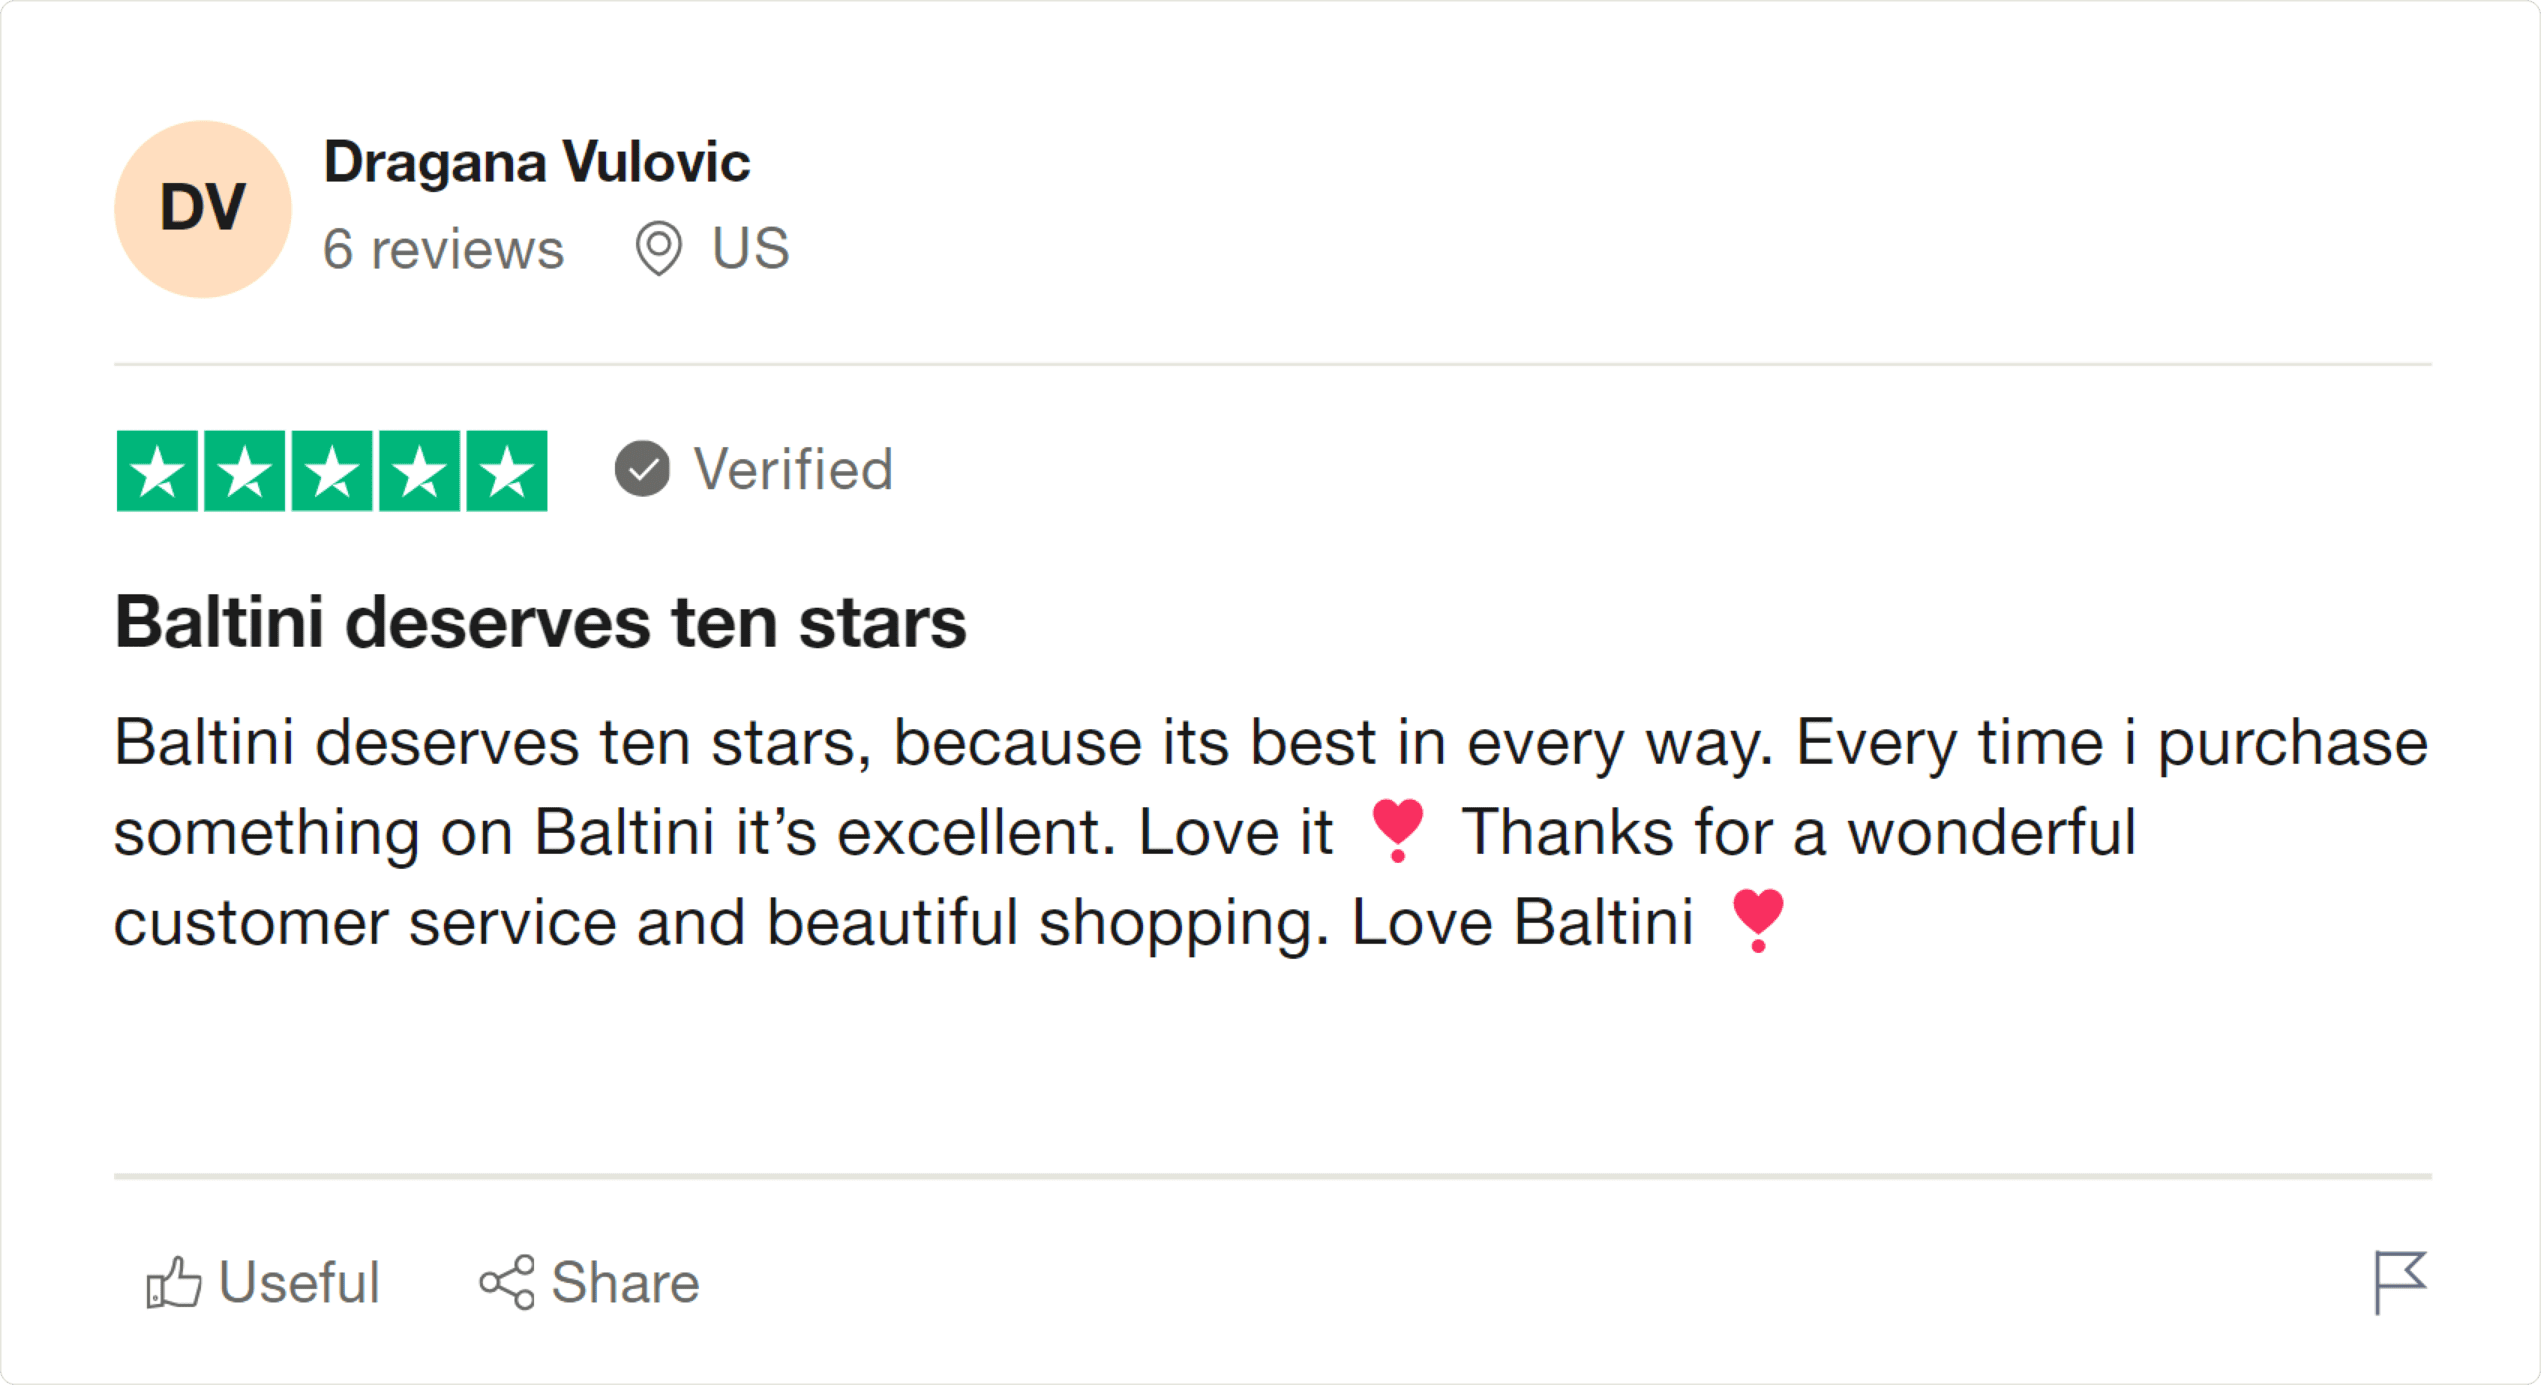Click the third green rating star

[332, 471]
